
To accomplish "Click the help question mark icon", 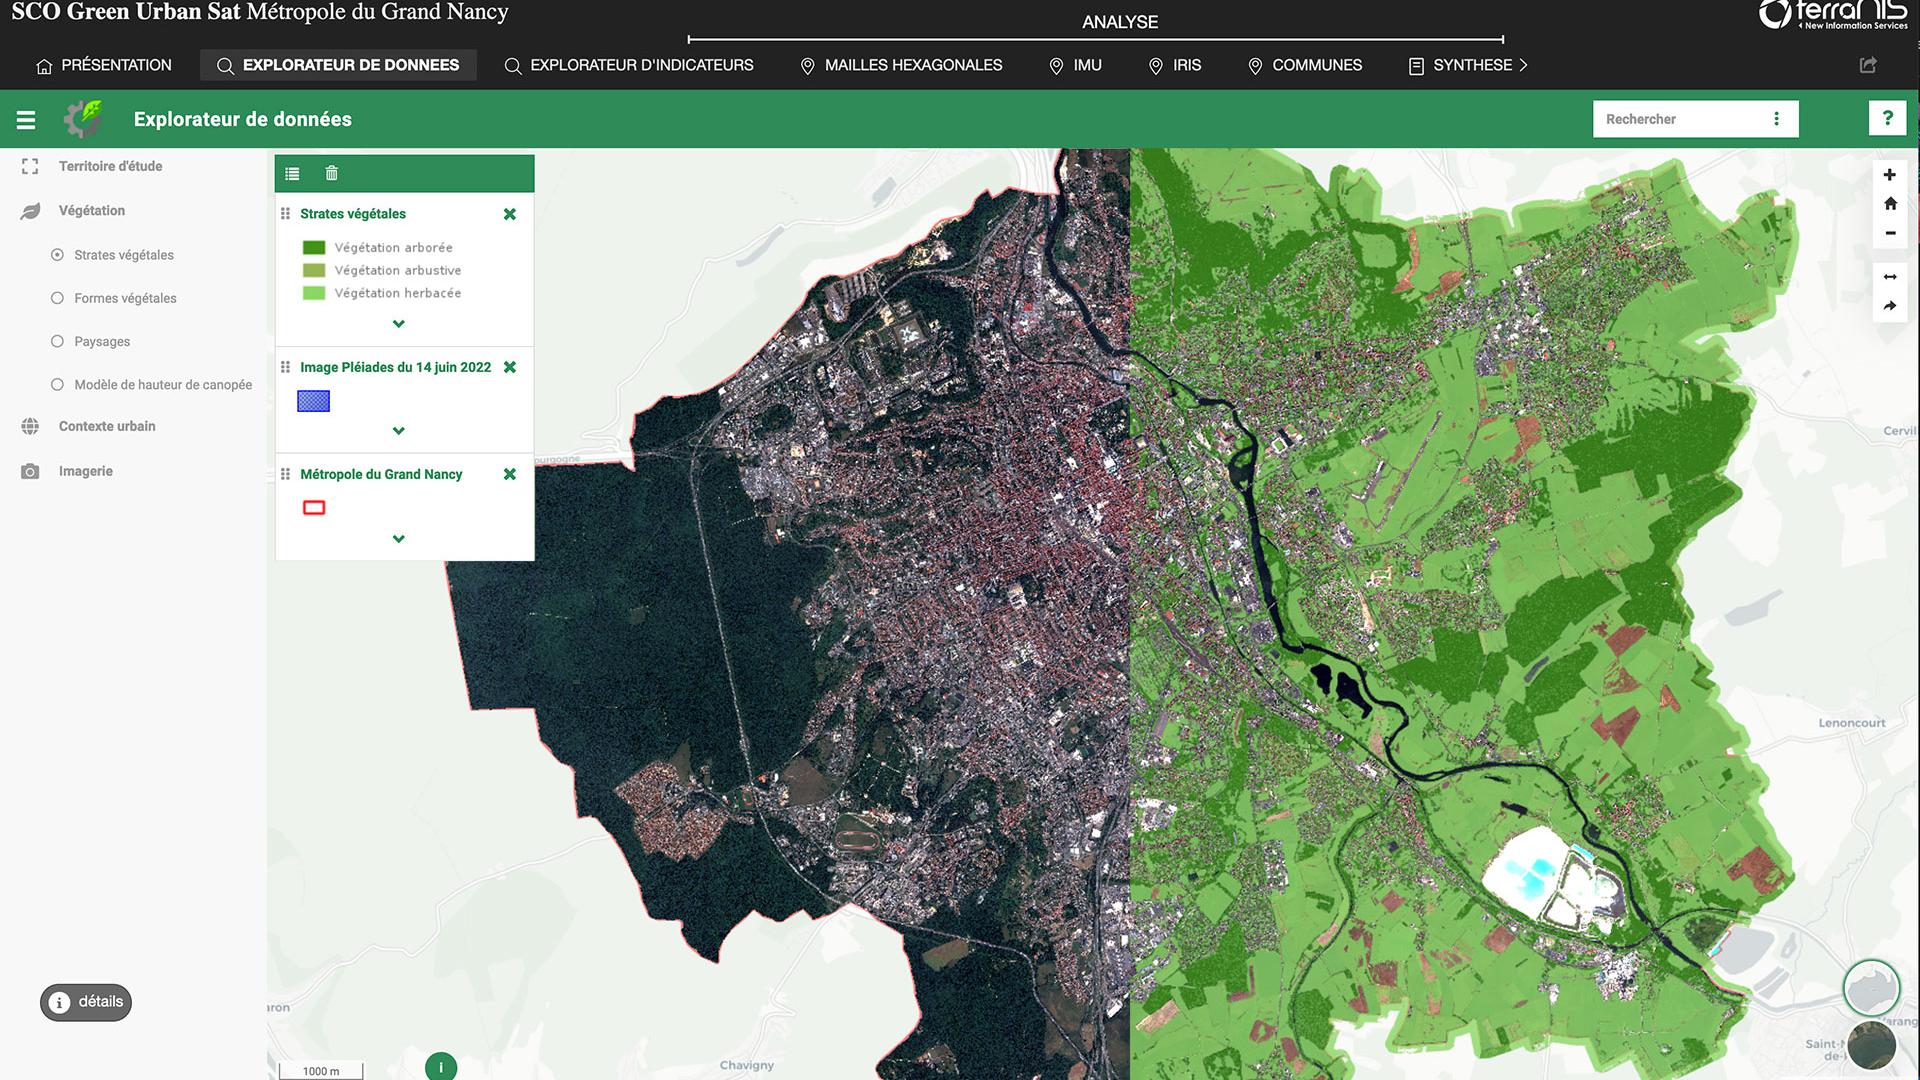I will [x=1888, y=119].
